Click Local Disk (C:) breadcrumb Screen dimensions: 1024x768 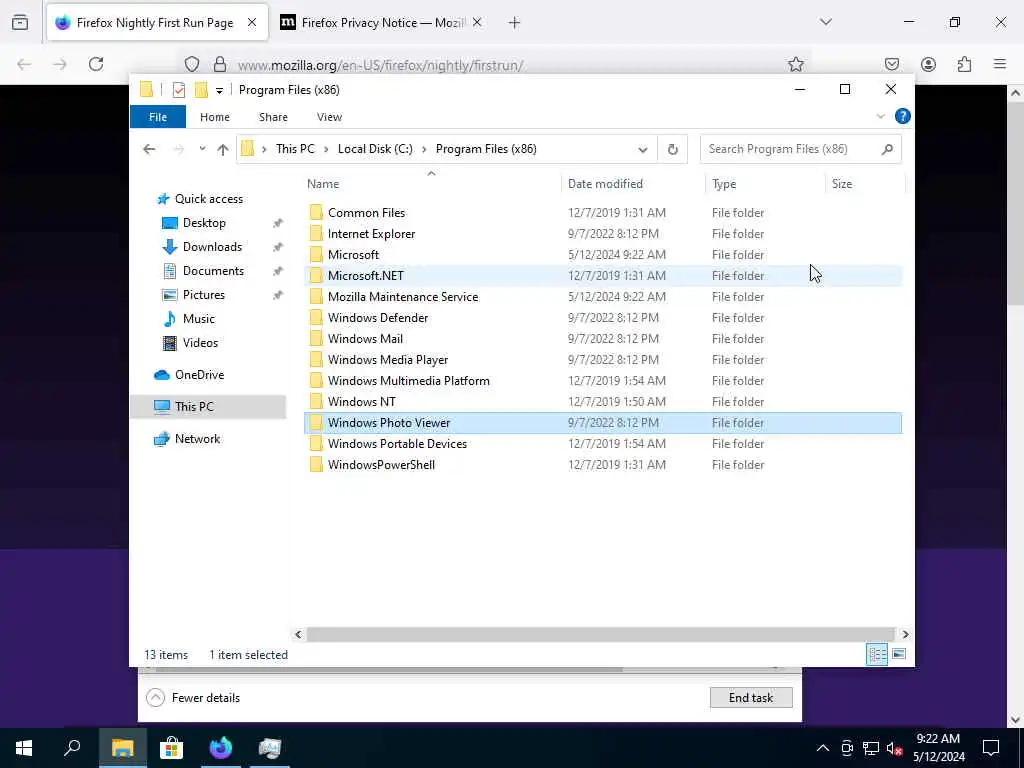pos(375,149)
